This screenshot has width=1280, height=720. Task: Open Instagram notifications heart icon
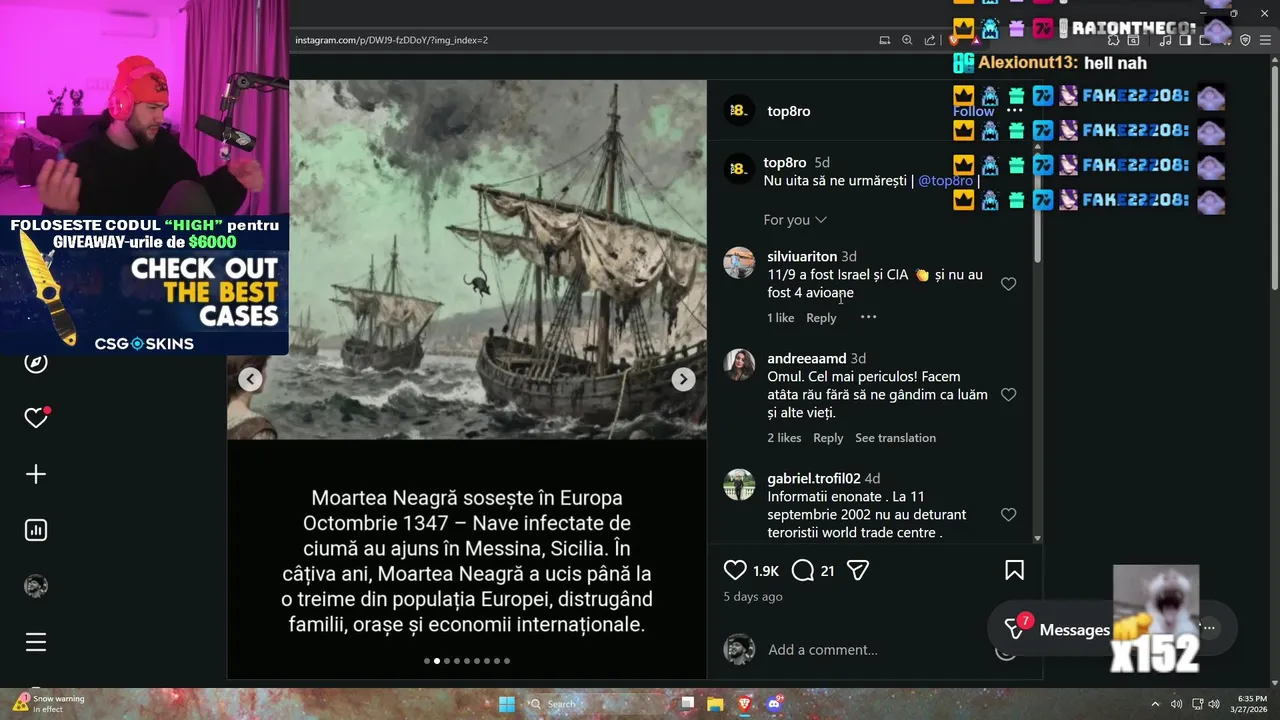click(x=36, y=418)
